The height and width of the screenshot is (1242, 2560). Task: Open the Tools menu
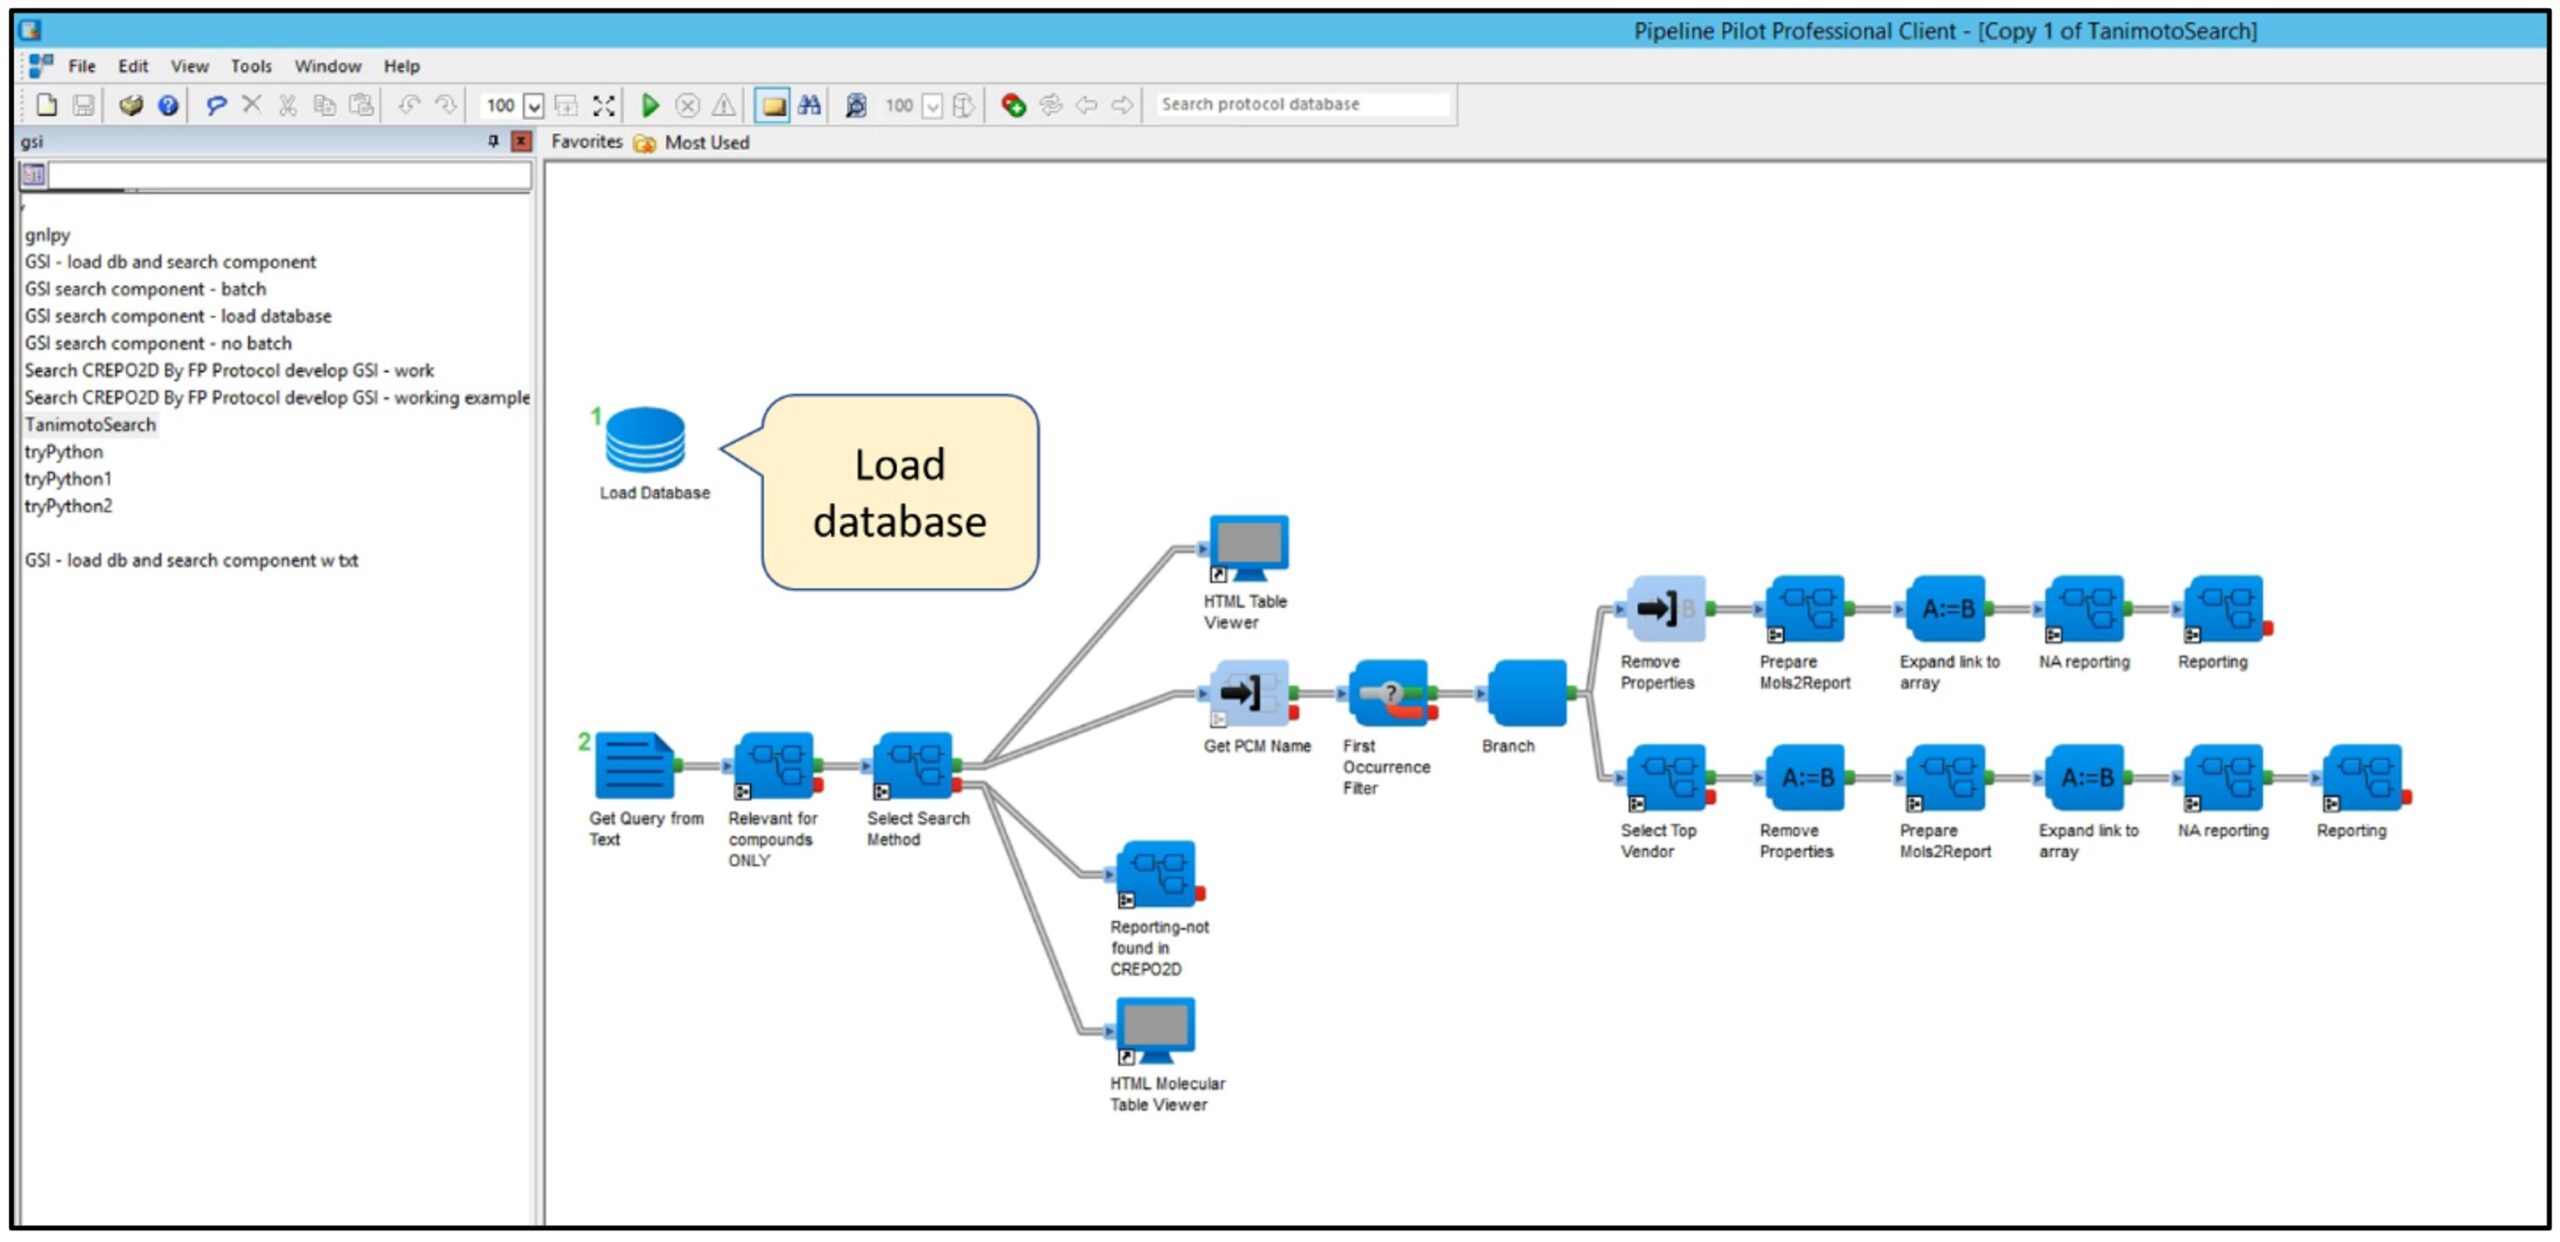tap(251, 66)
